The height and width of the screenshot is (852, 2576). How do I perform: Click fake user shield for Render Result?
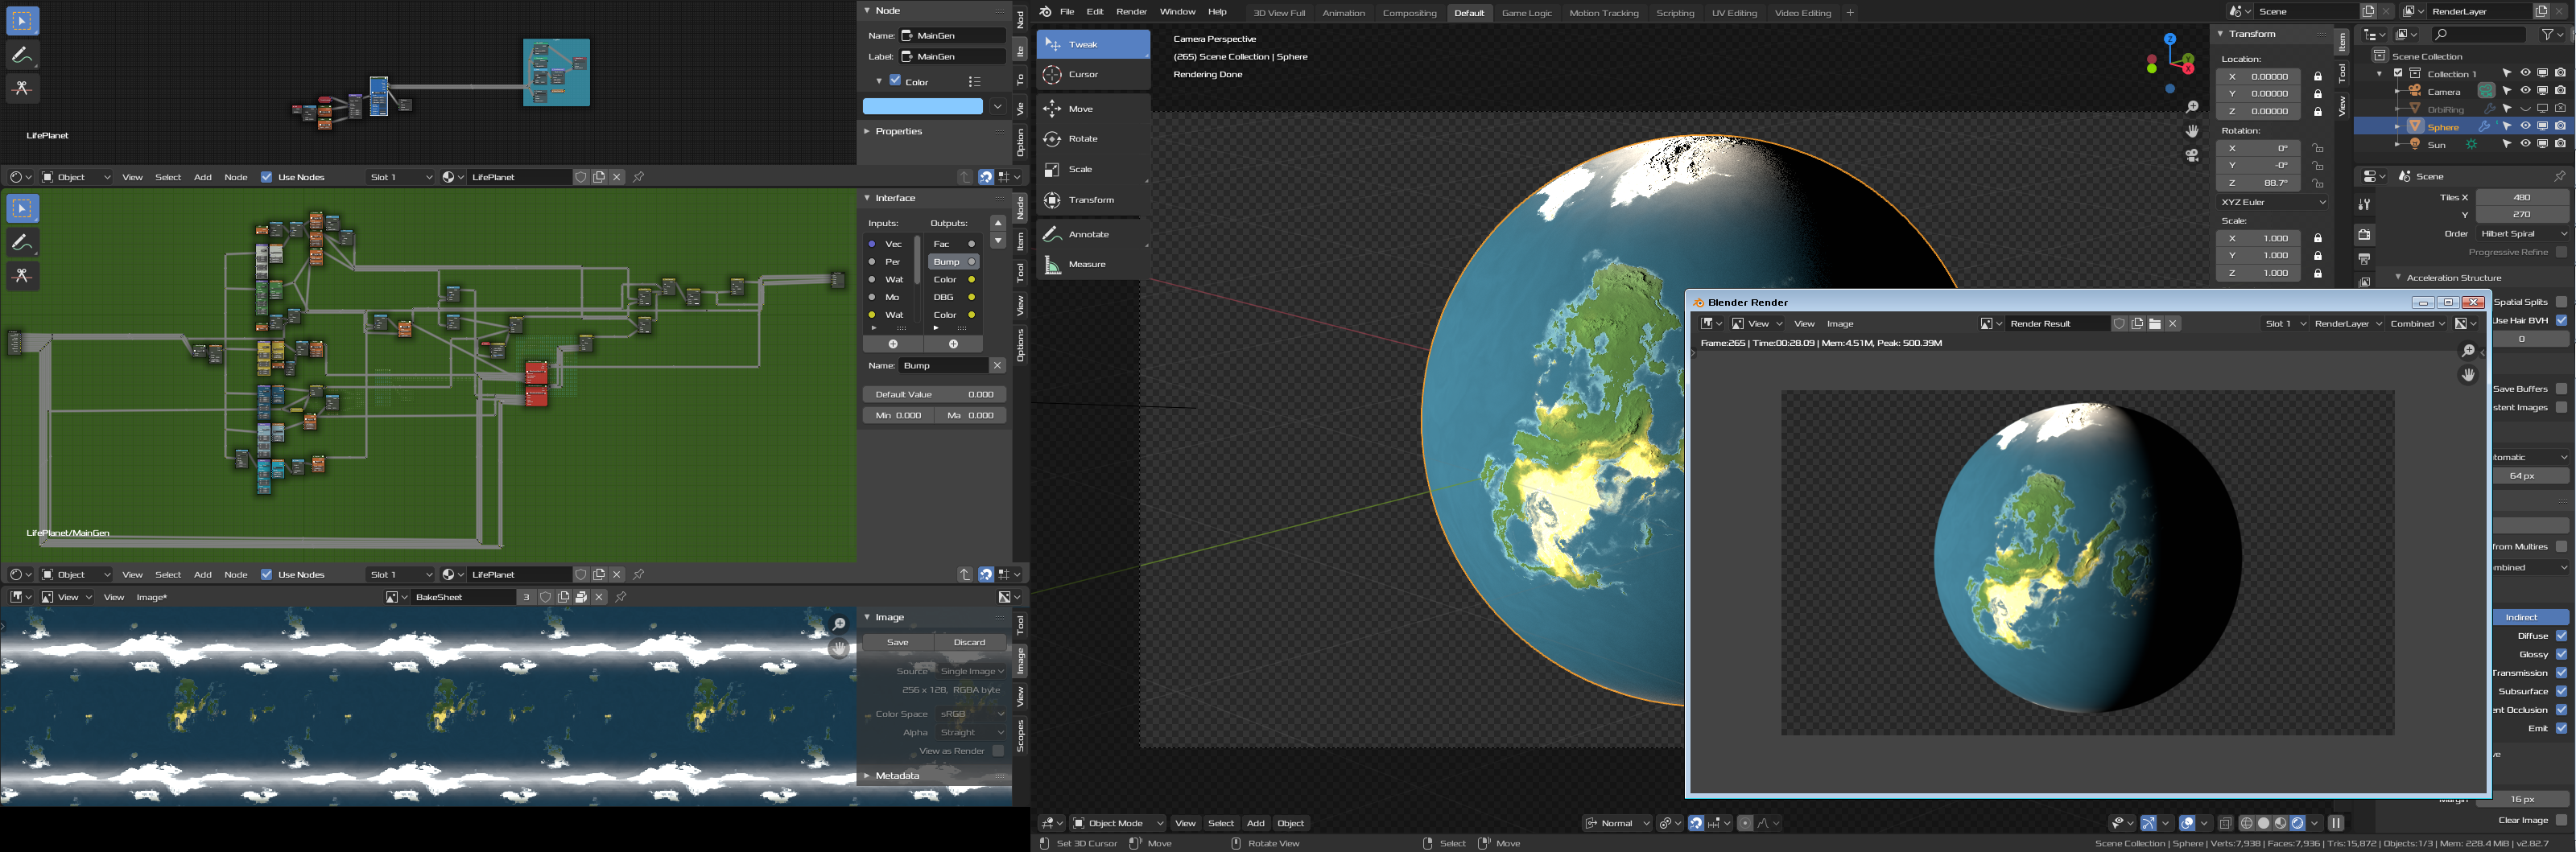click(x=2119, y=324)
